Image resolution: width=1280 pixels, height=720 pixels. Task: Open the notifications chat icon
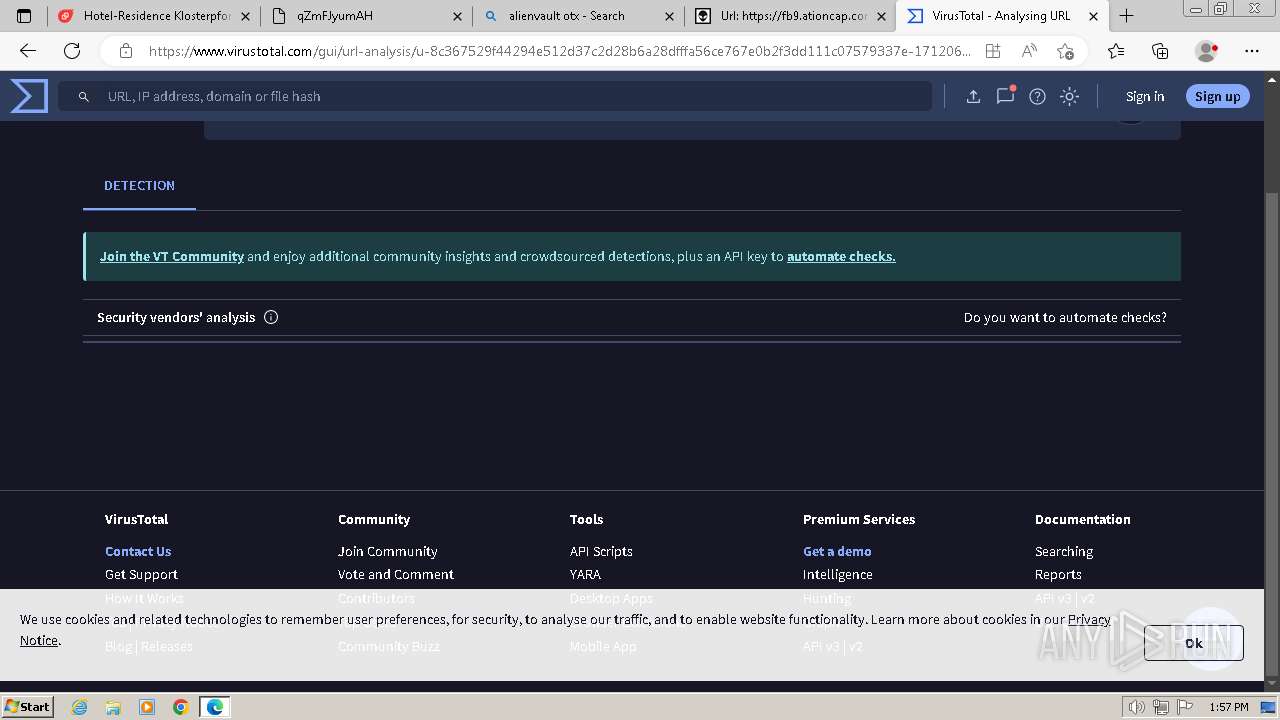pyautogui.click(x=1005, y=96)
